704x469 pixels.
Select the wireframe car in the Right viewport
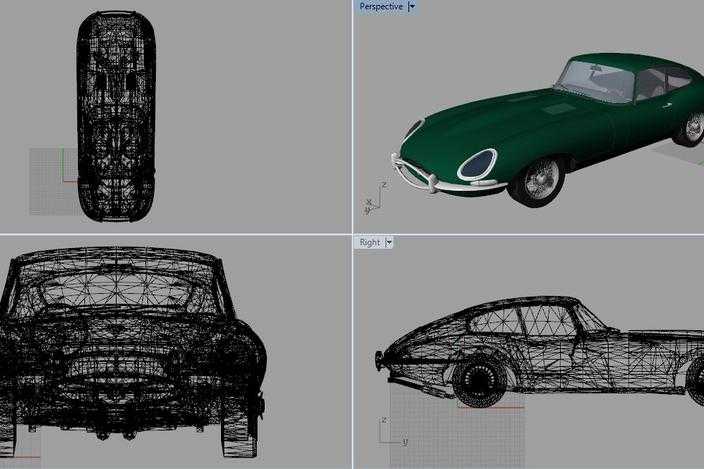[x=541, y=352]
